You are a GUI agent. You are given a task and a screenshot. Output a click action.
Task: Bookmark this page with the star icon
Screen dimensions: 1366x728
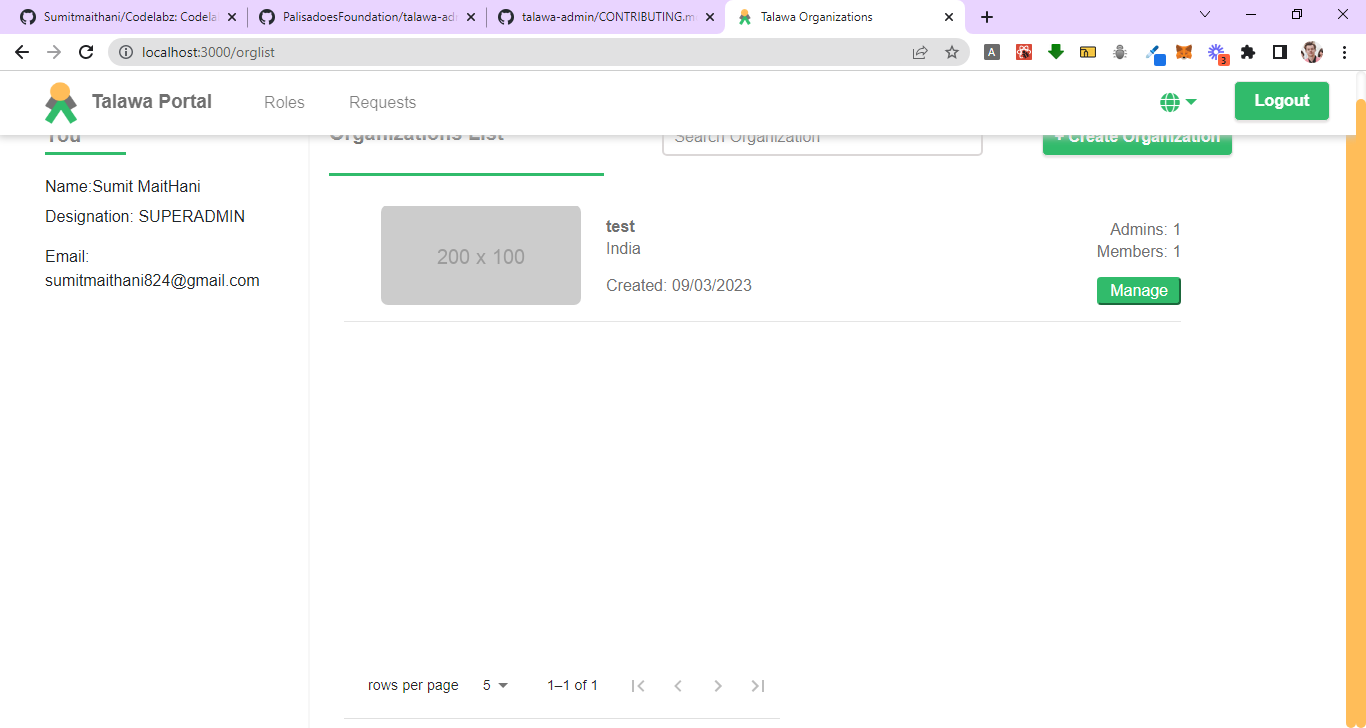(x=951, y=51)
